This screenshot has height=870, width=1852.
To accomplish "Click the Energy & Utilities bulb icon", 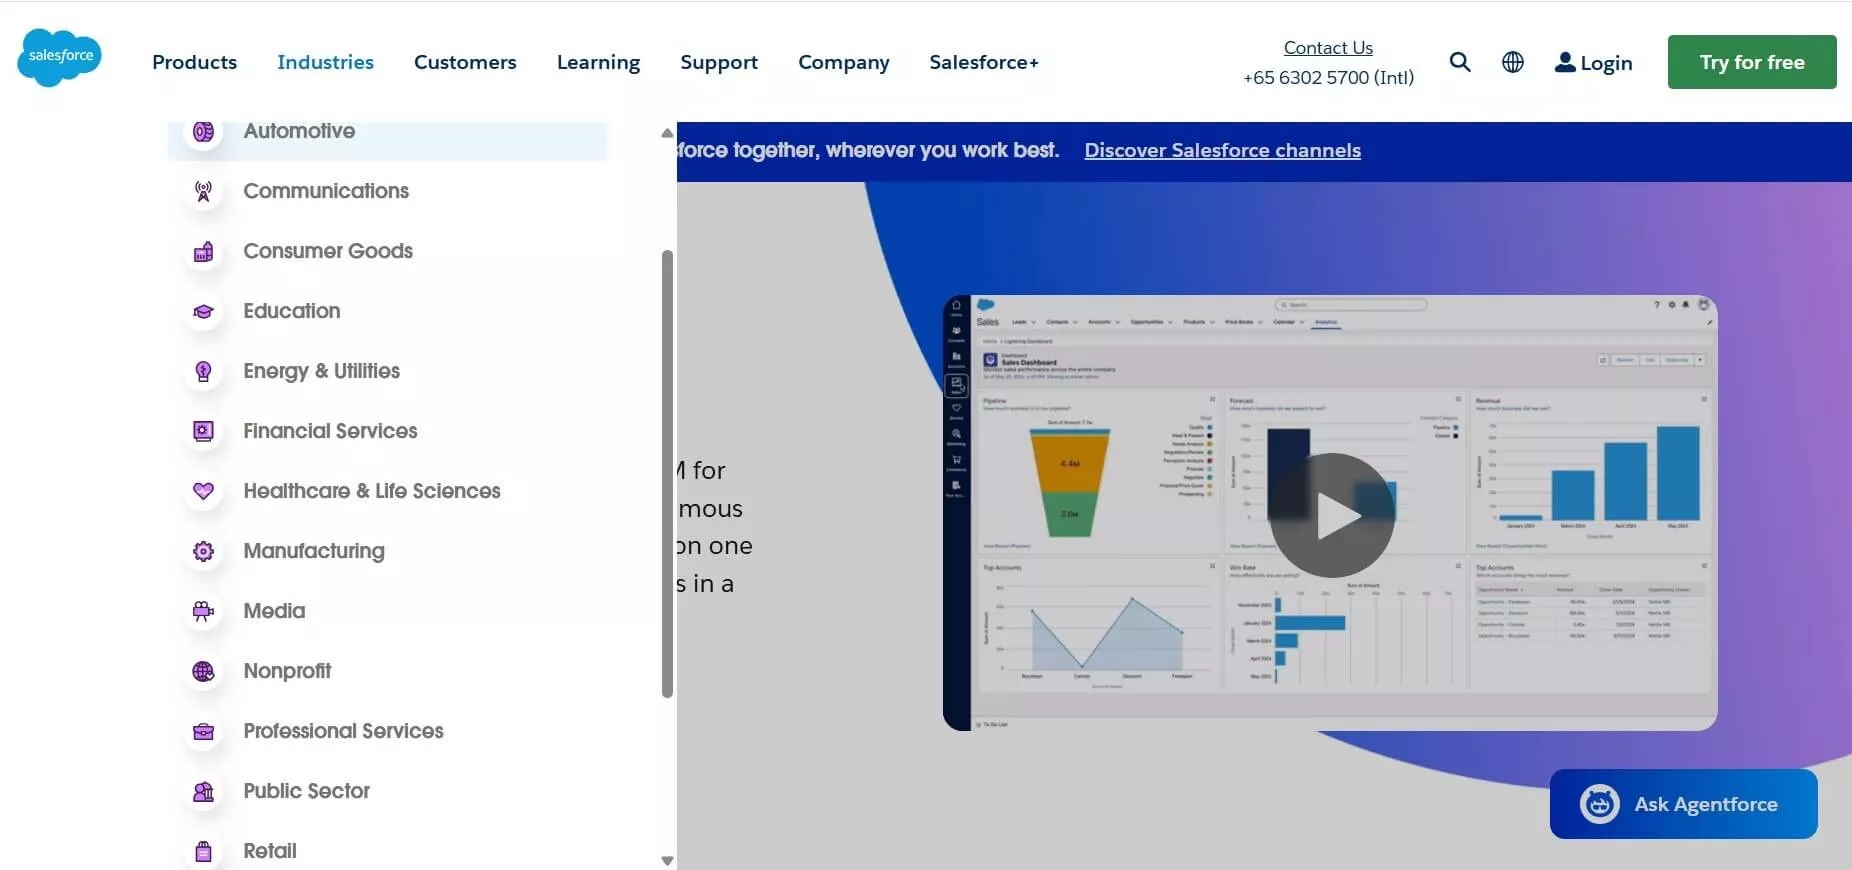I will (x=203, y=371).
